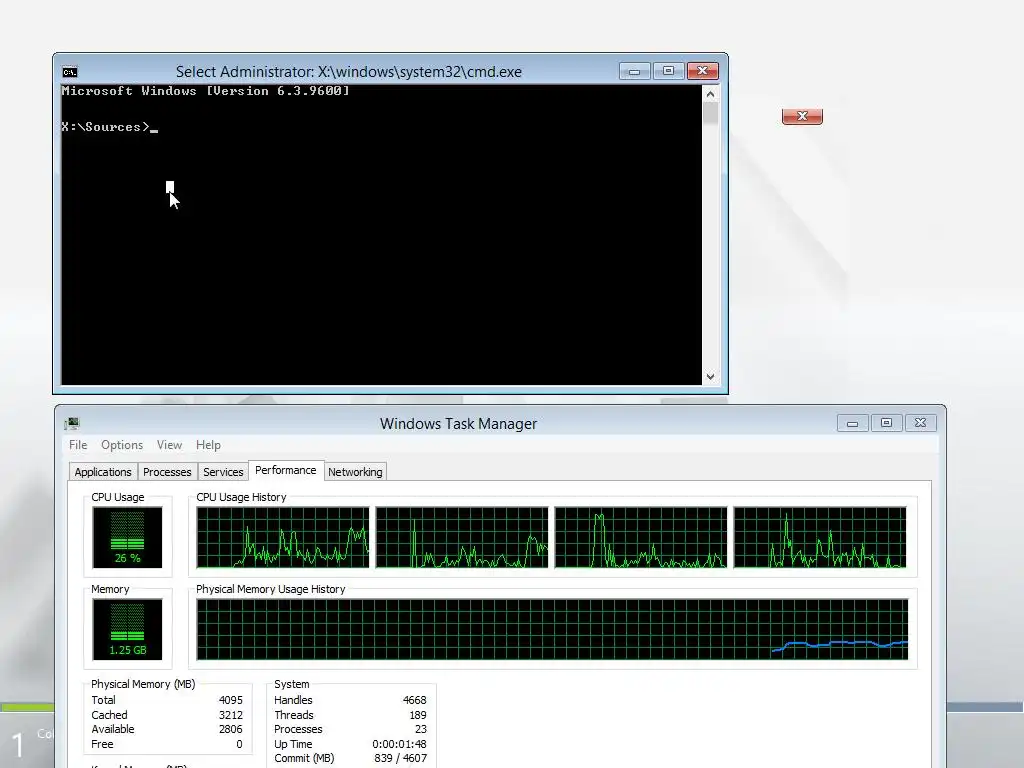Minimize Windows Task Manager
The height and width of the screenshot is (768, 1024).
(x=852, y=423)
